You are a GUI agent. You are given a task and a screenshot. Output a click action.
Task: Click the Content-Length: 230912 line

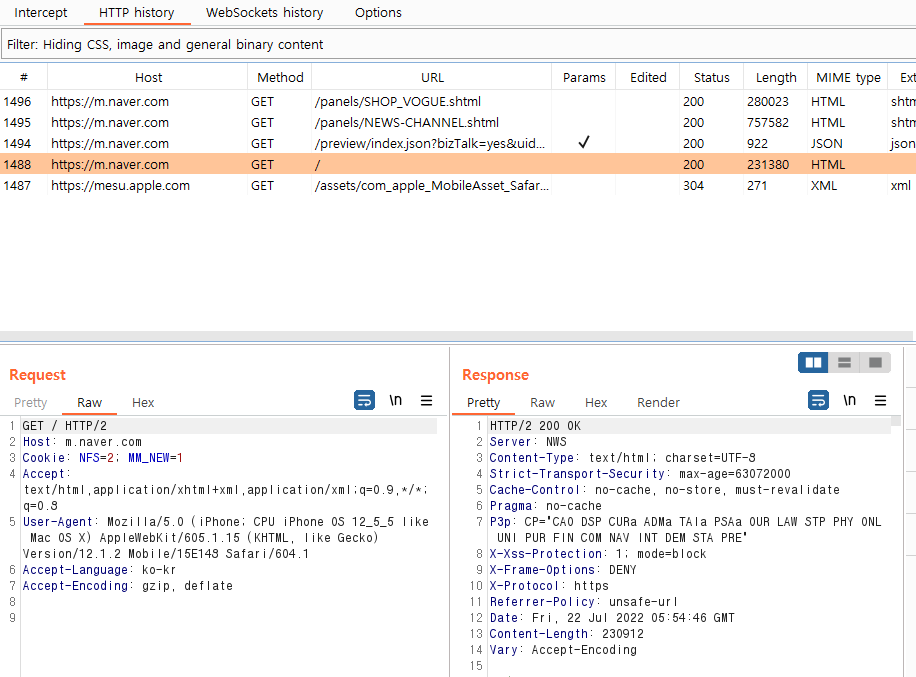coord(567,634)
